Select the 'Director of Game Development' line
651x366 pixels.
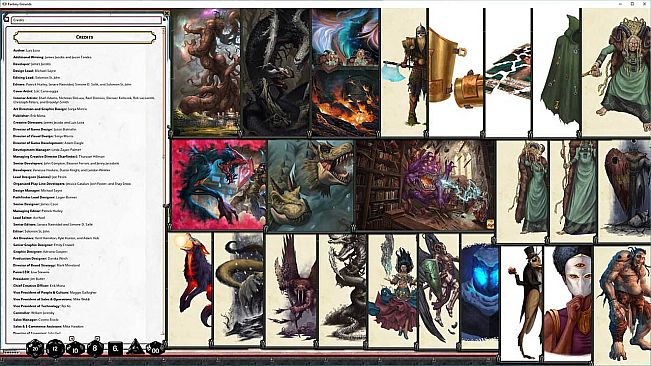48,143
